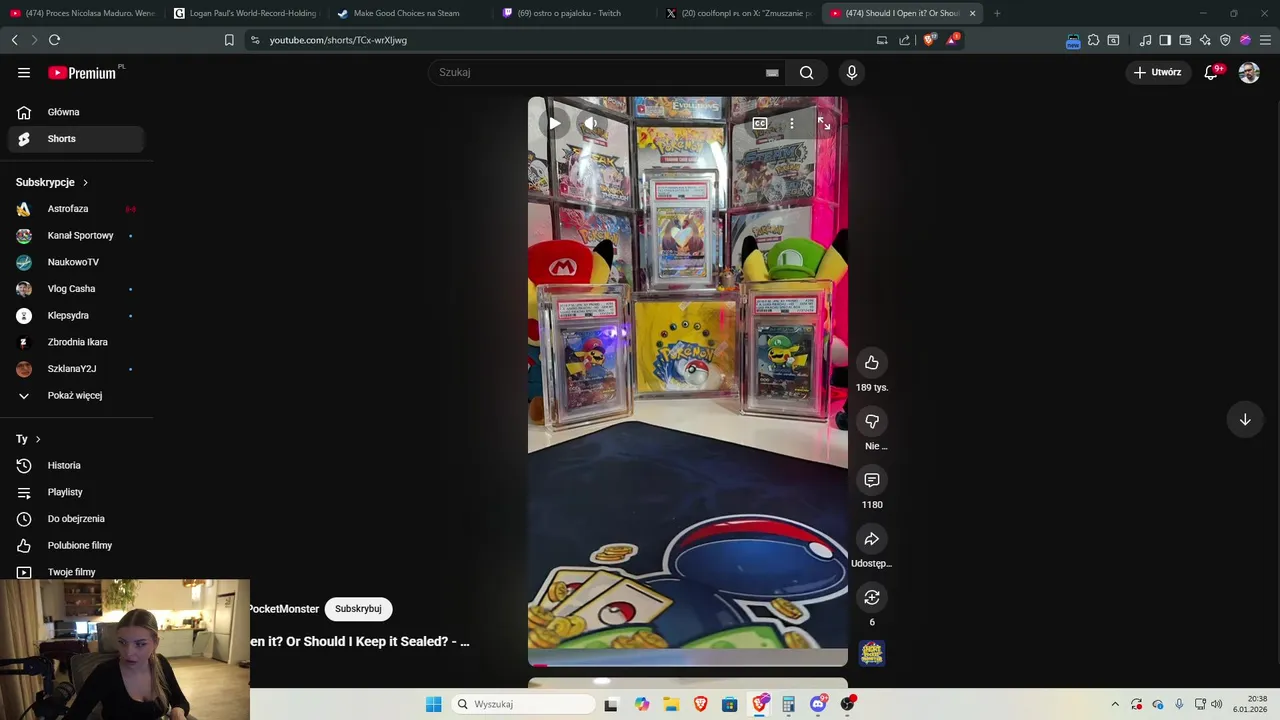Open the Short's three-dot more menu
This screenshot has height=720, width=1280.
[792, 123]
